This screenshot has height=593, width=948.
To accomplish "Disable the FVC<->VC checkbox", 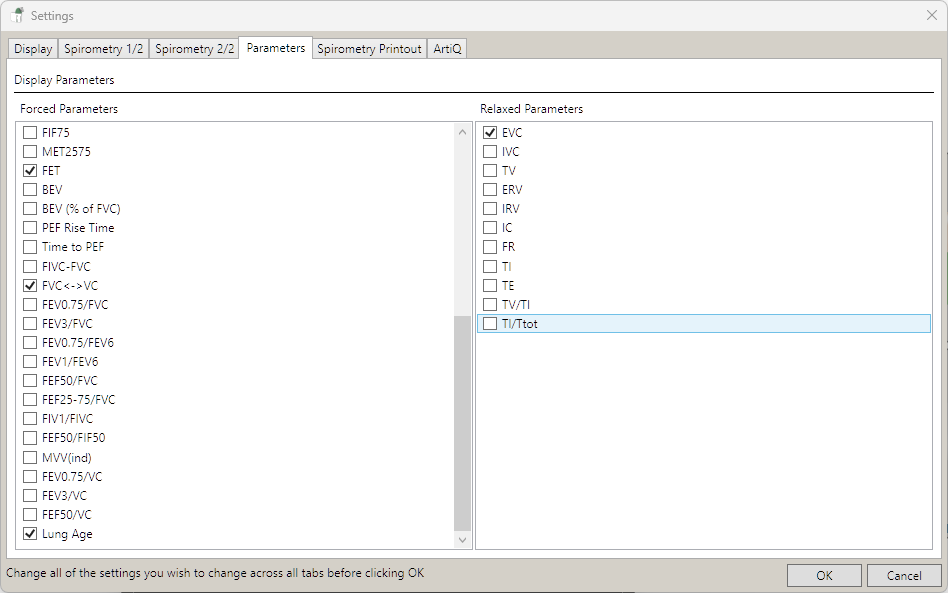I will tap(30, 286).
